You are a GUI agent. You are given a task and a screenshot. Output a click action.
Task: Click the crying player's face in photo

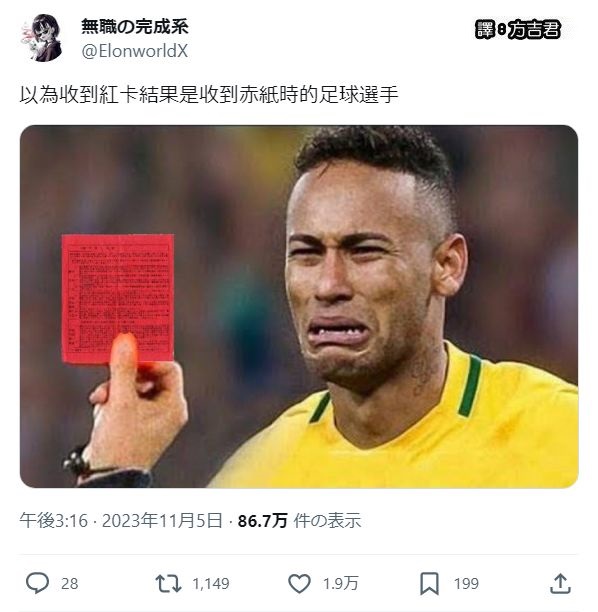pyautogui.click(x=363, y=281)
